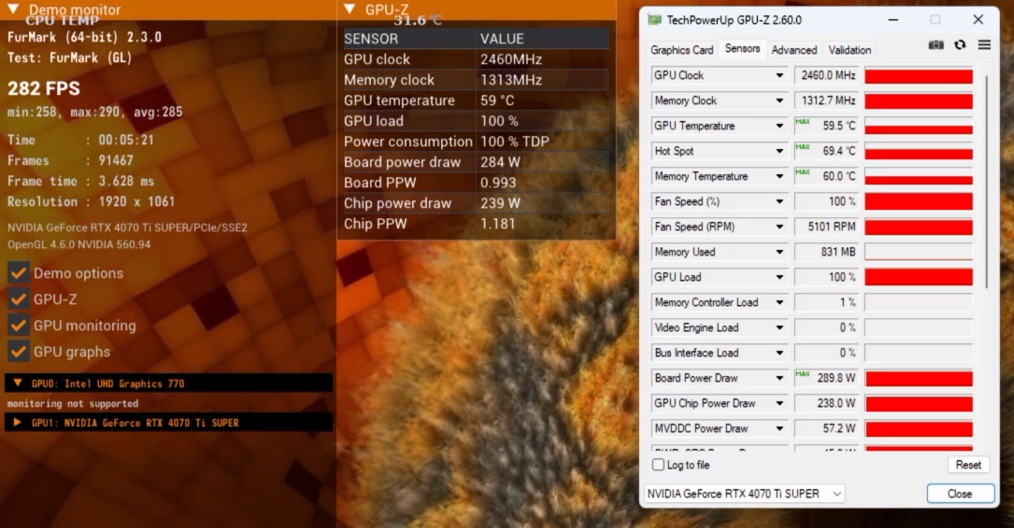Viewport: 1014px width, 528px height.
Task: Collapse the GPU-Z overlay panel triangle
Action: click(x=349, y=9)
